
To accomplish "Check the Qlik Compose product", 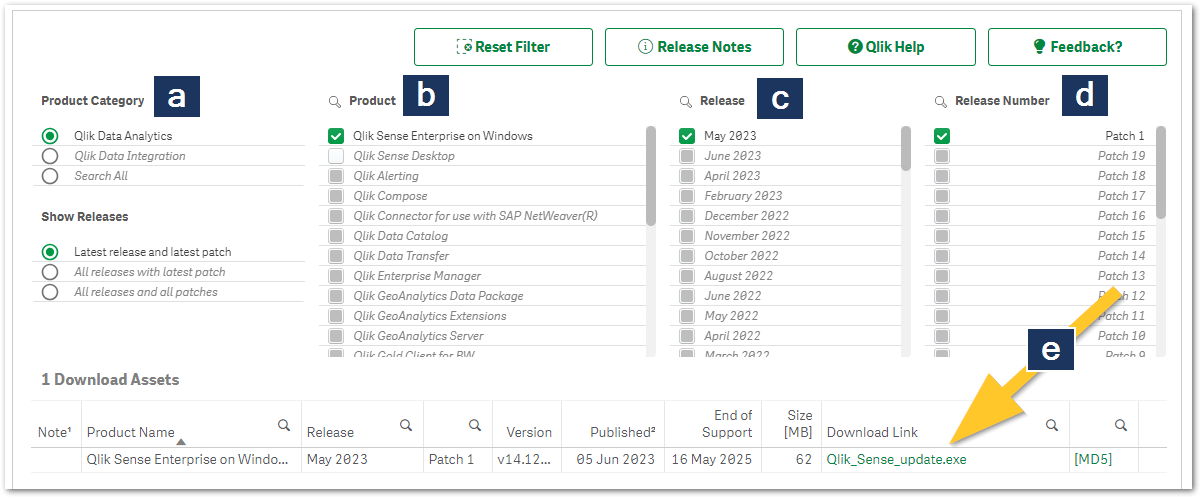I will (336, 196).
